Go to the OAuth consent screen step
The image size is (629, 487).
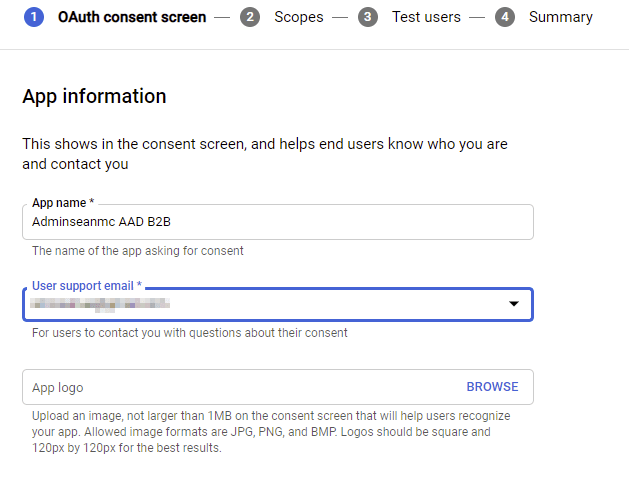pyautogui.click(x=131, y=17)
